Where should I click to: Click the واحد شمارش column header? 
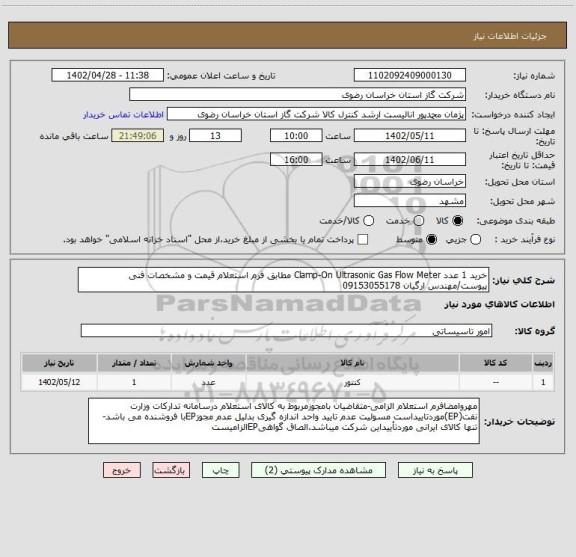tap(208, 363)
